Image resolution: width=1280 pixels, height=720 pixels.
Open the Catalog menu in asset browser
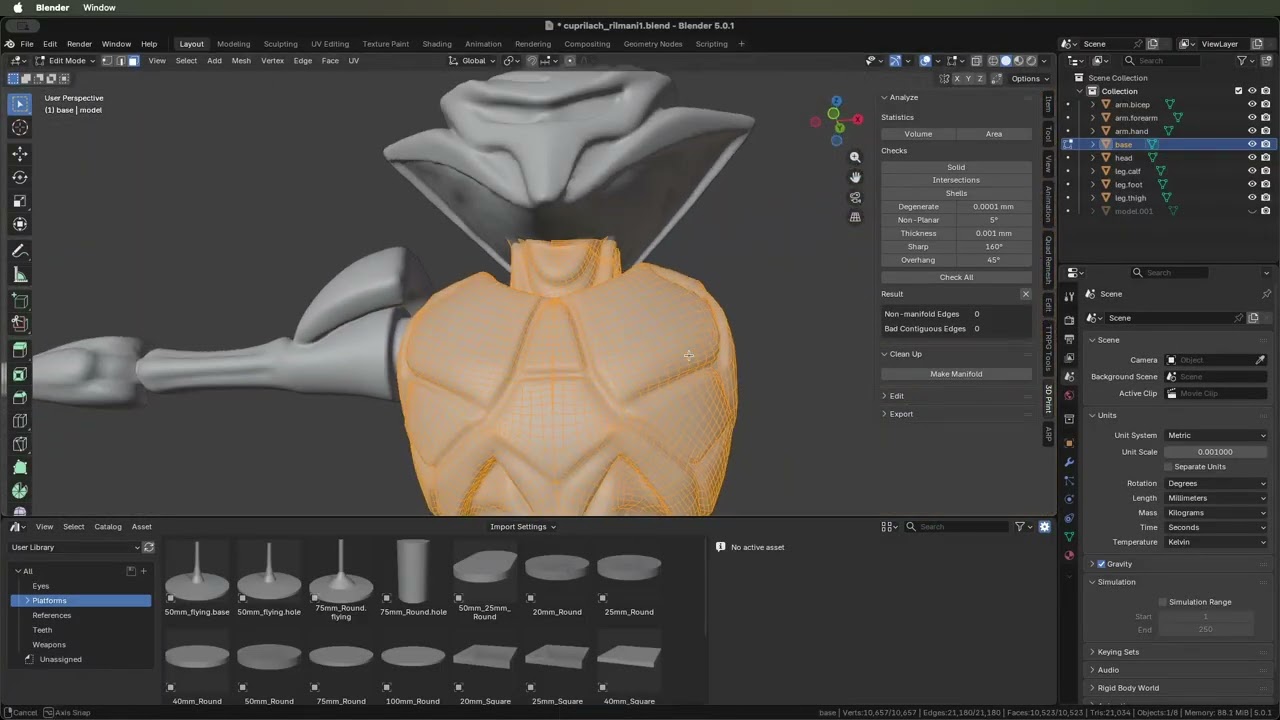108,527
